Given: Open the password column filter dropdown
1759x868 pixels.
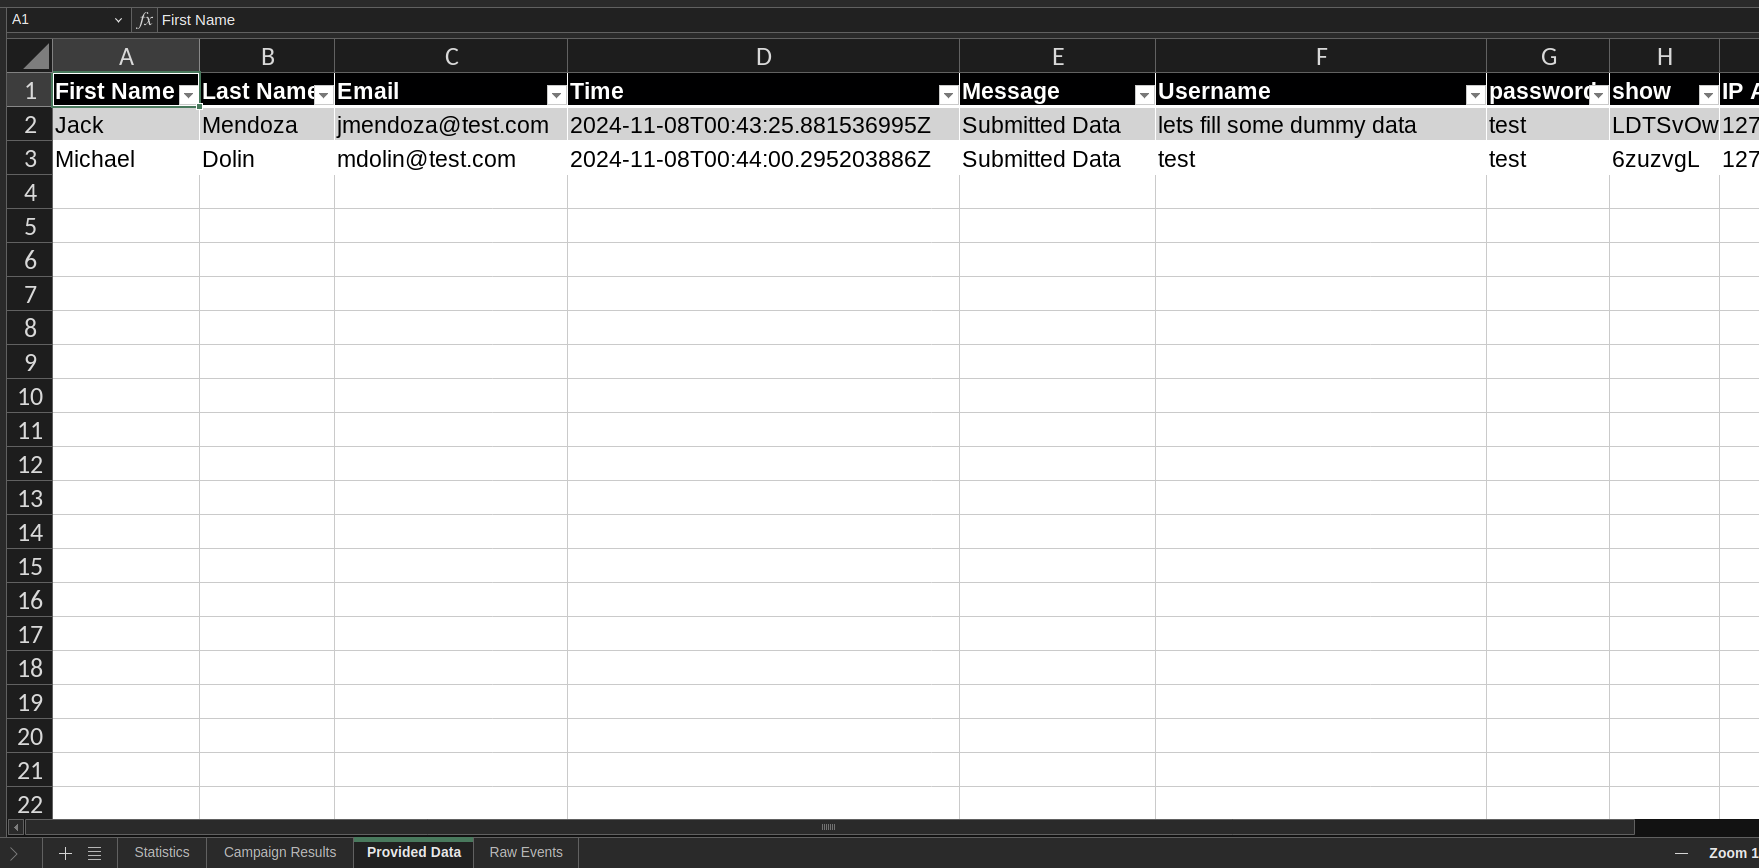Looking at the screenshot, I should 1598,95.
